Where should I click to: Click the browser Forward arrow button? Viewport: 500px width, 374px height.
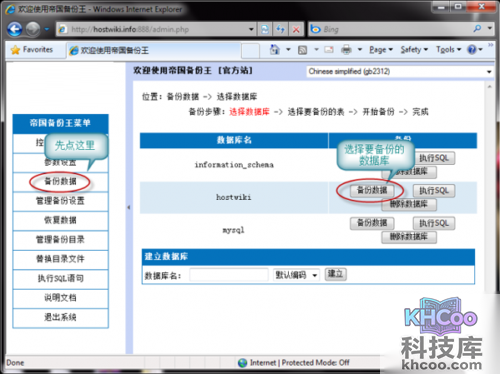tap(33, 29)
